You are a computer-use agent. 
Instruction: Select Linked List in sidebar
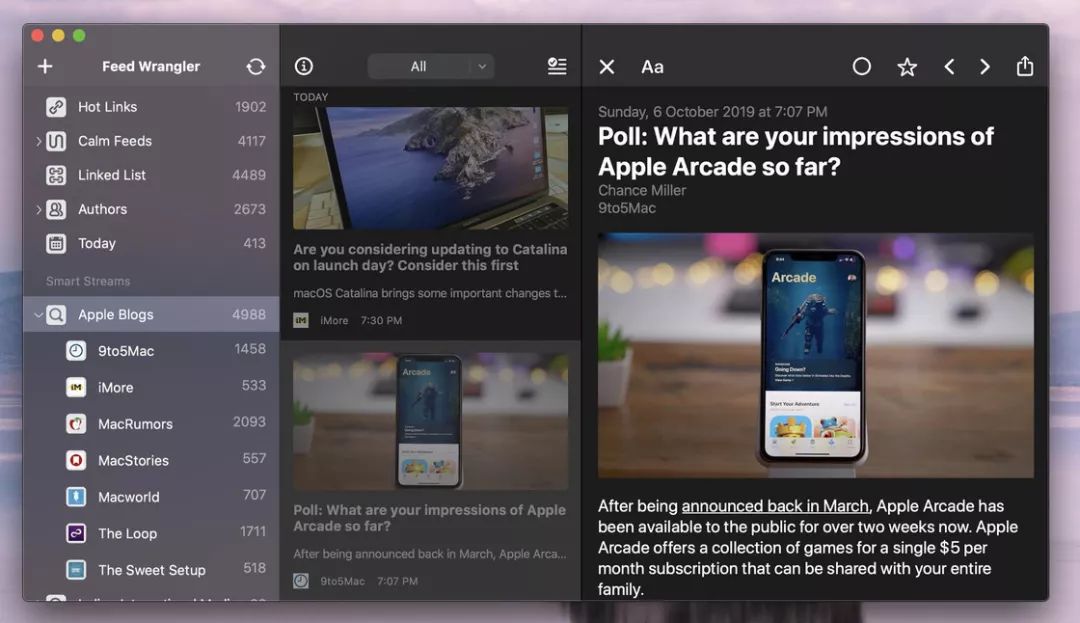112,175
